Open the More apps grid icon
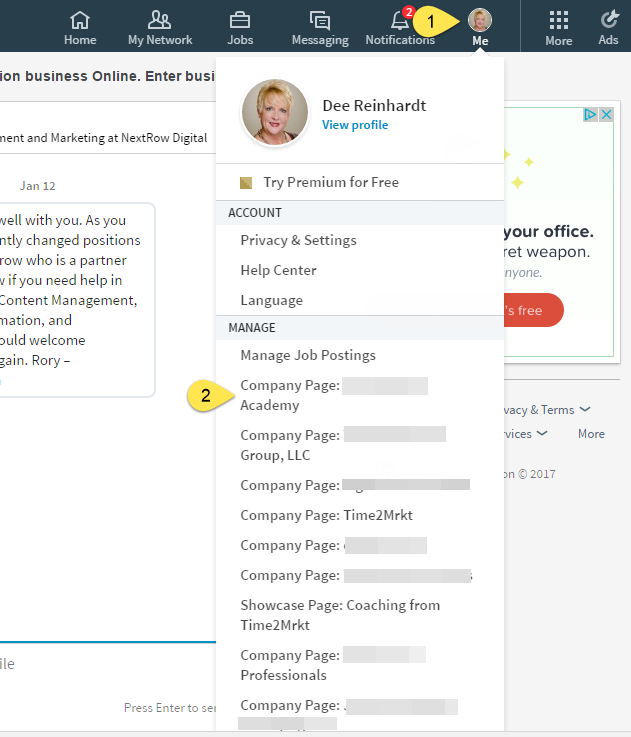 click(559, 20)
